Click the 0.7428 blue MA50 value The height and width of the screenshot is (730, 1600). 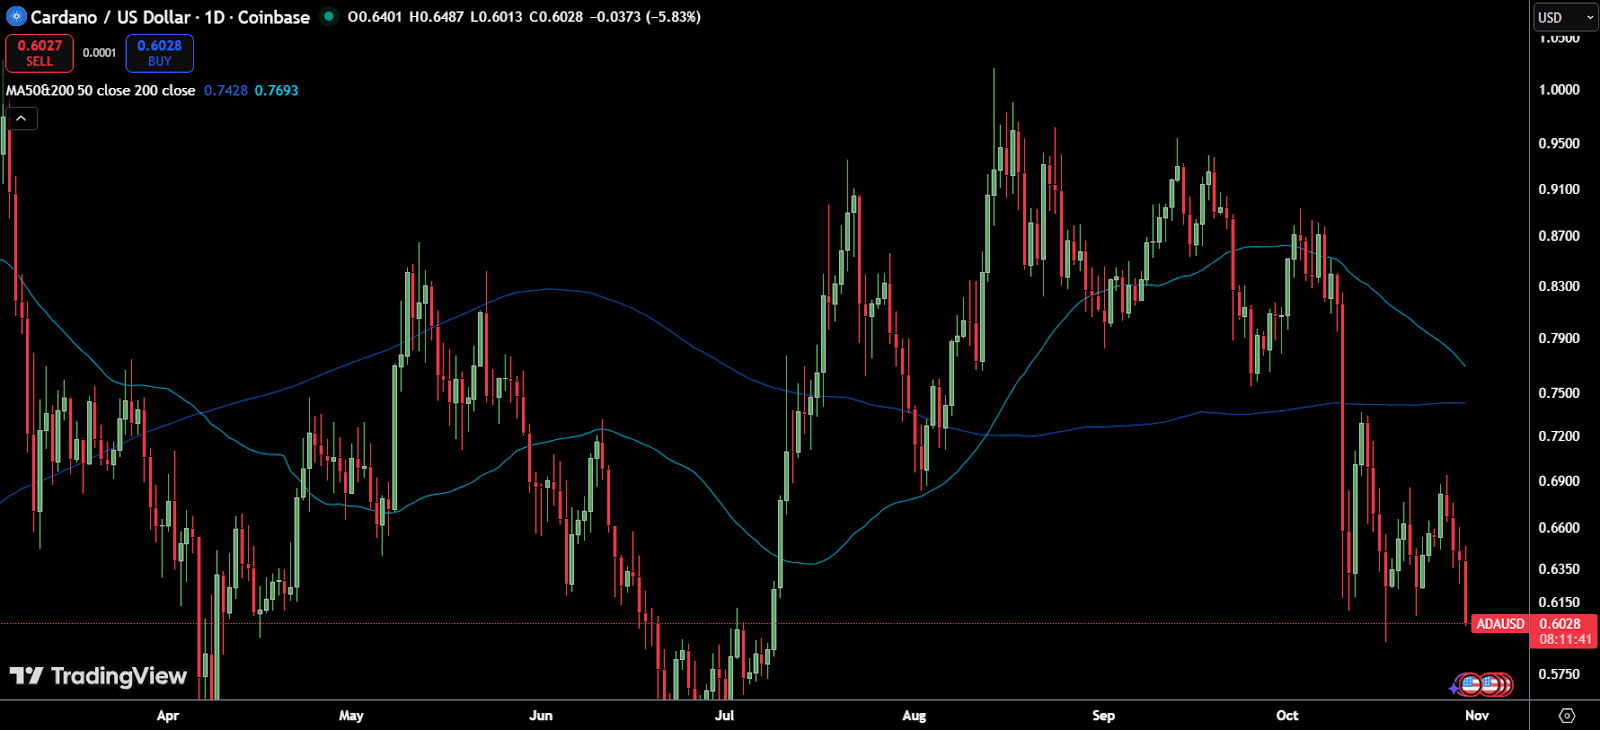(x=226, y=90)
